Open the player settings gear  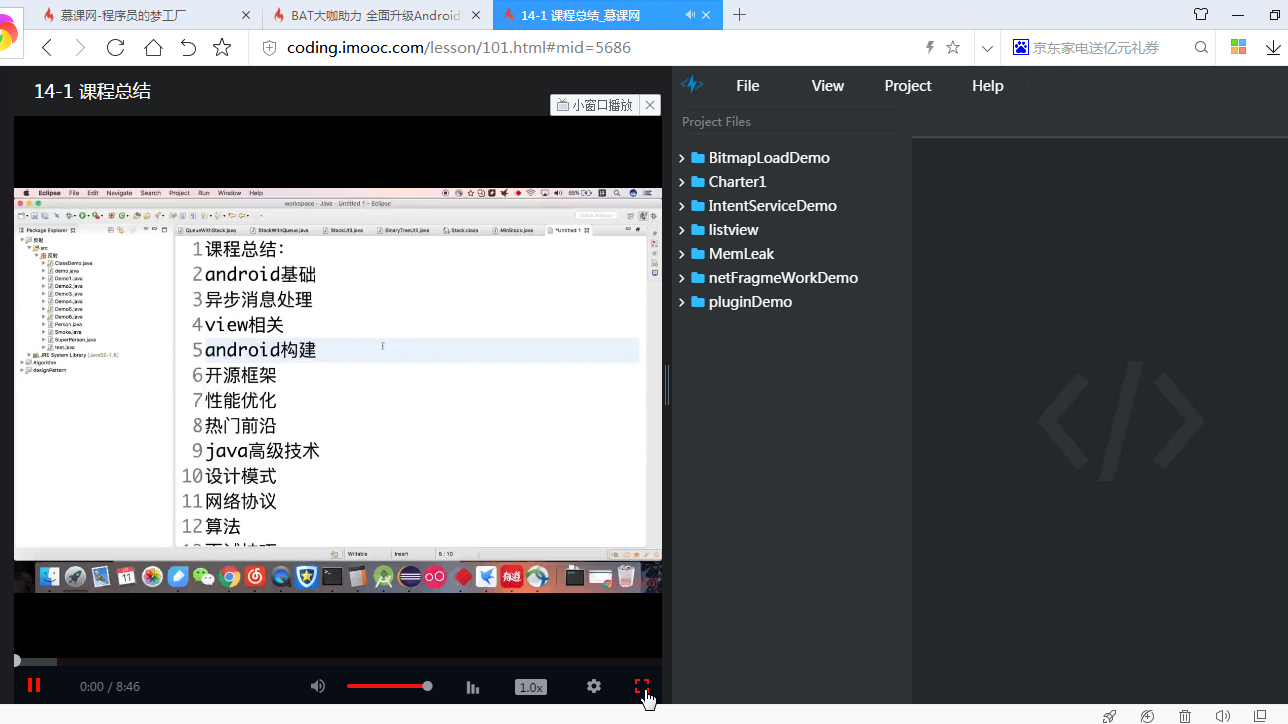point(594,686)
